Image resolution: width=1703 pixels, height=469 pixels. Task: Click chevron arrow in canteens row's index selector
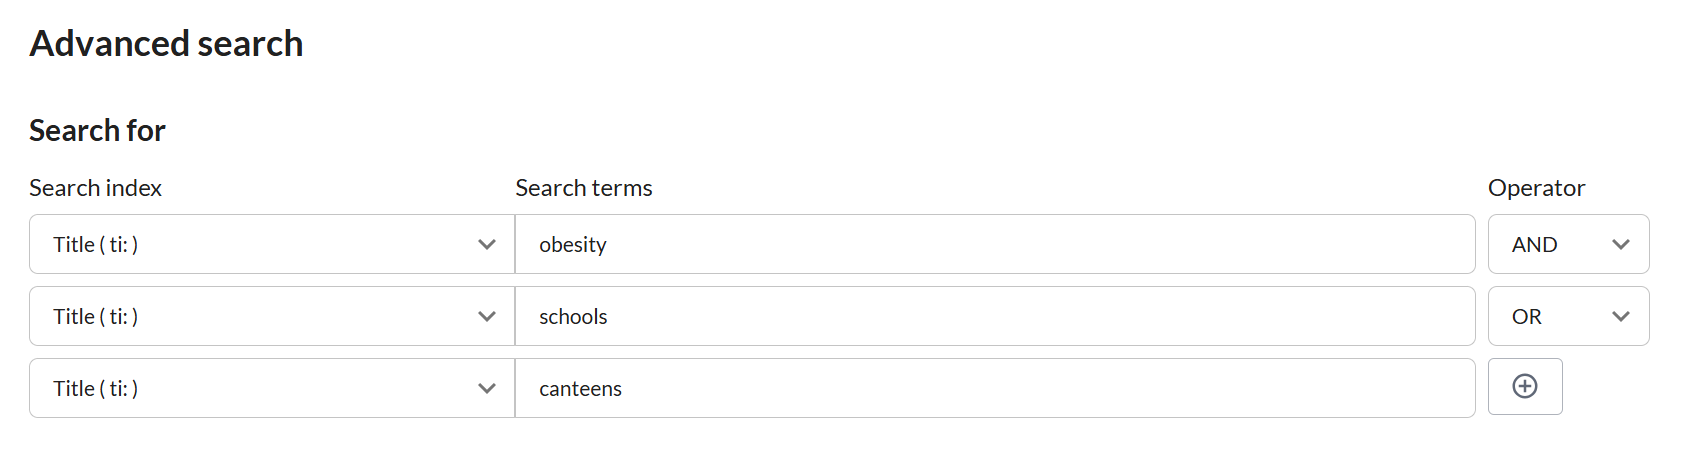[x=487, y=389]
